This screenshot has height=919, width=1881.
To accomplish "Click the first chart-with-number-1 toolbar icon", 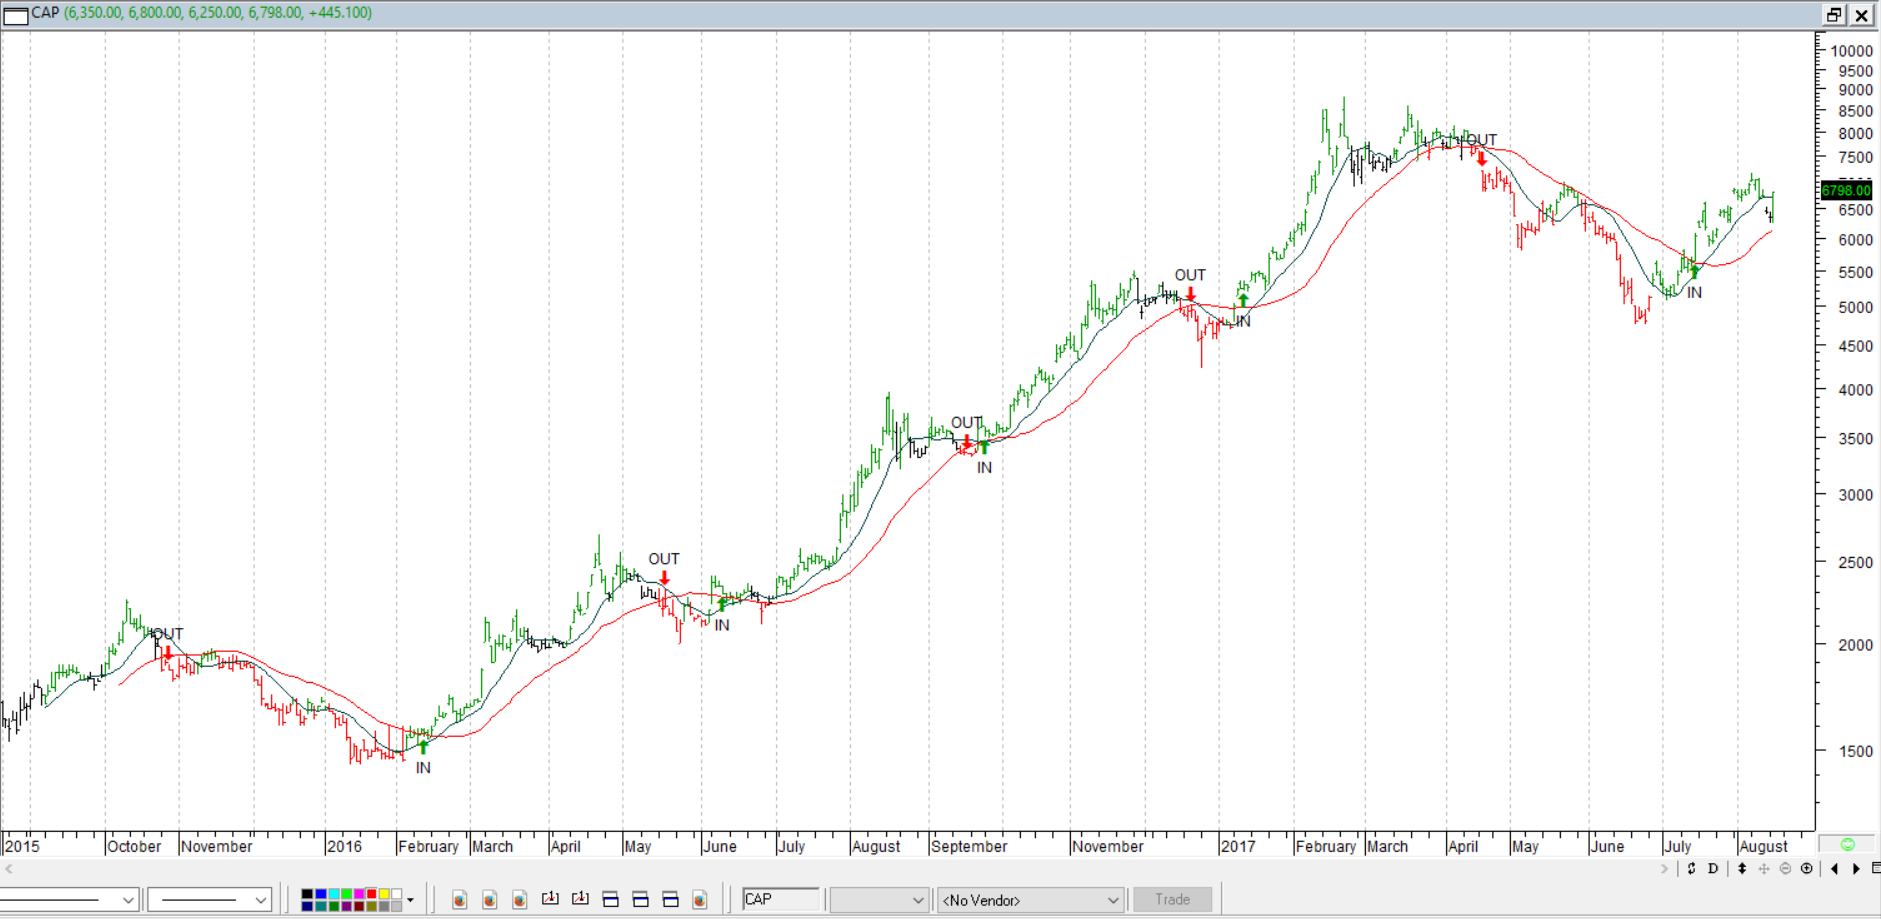I will pyautogui.click(x=550, y=899).
